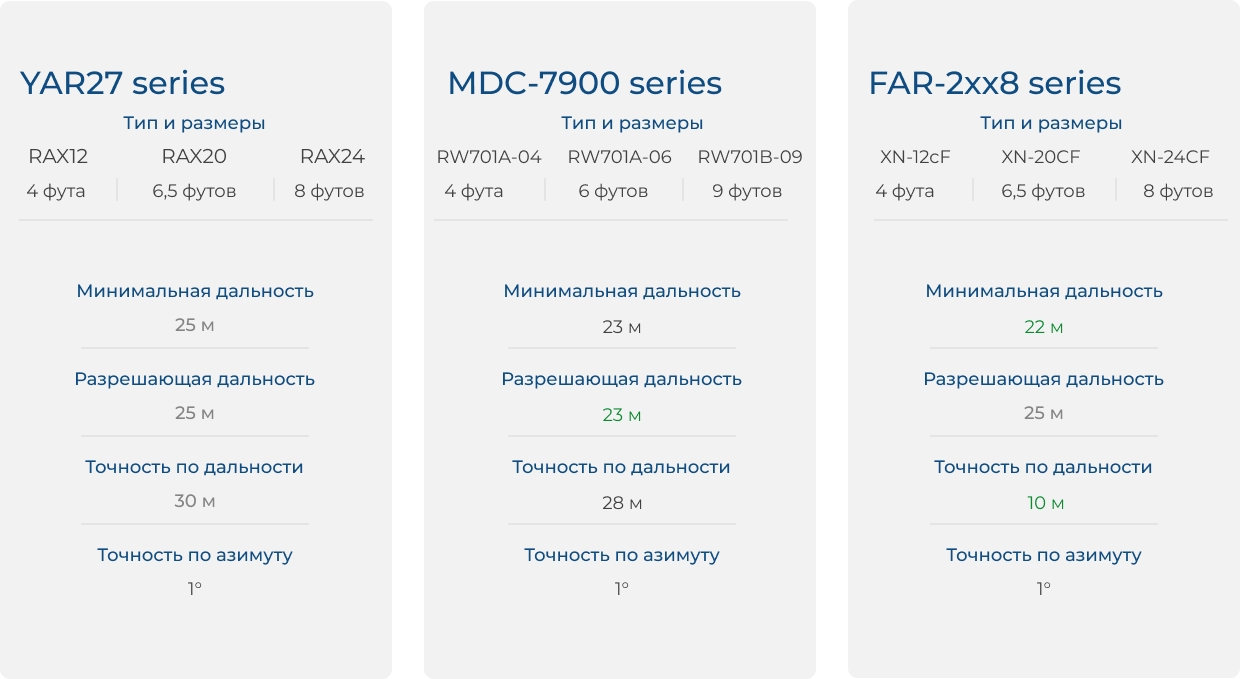Click the green 23 м resolution value
Viewport: 1240px width, 679px height.
(x=621, y=415)
